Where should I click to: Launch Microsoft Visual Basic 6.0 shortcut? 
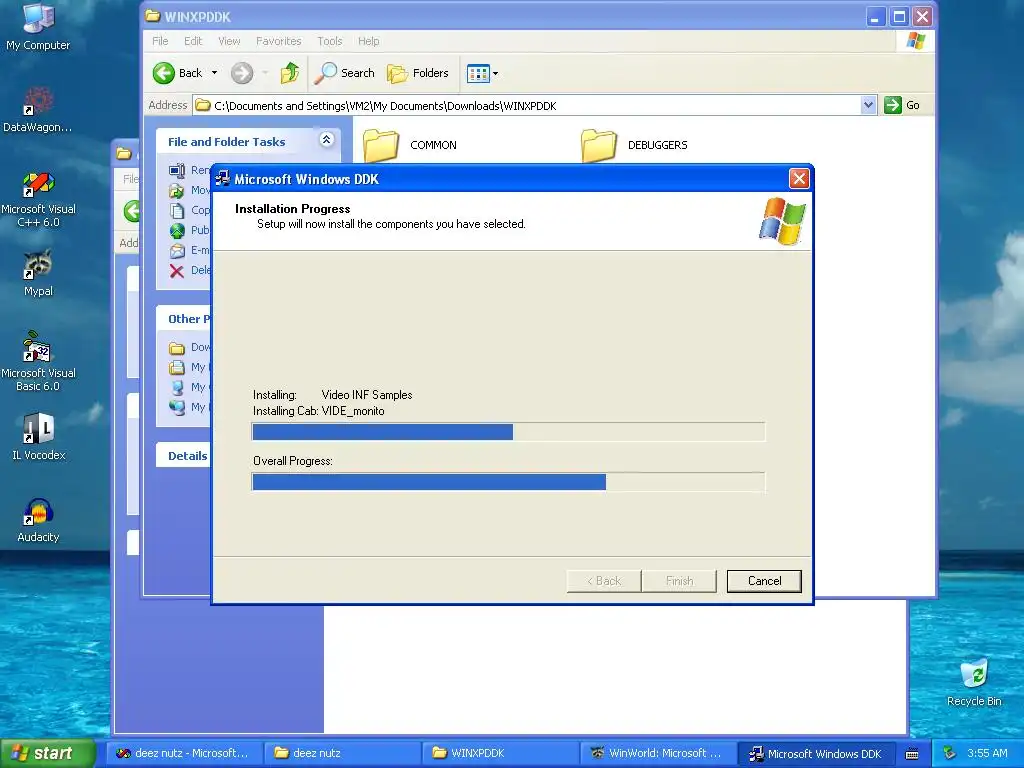[38, 362]
